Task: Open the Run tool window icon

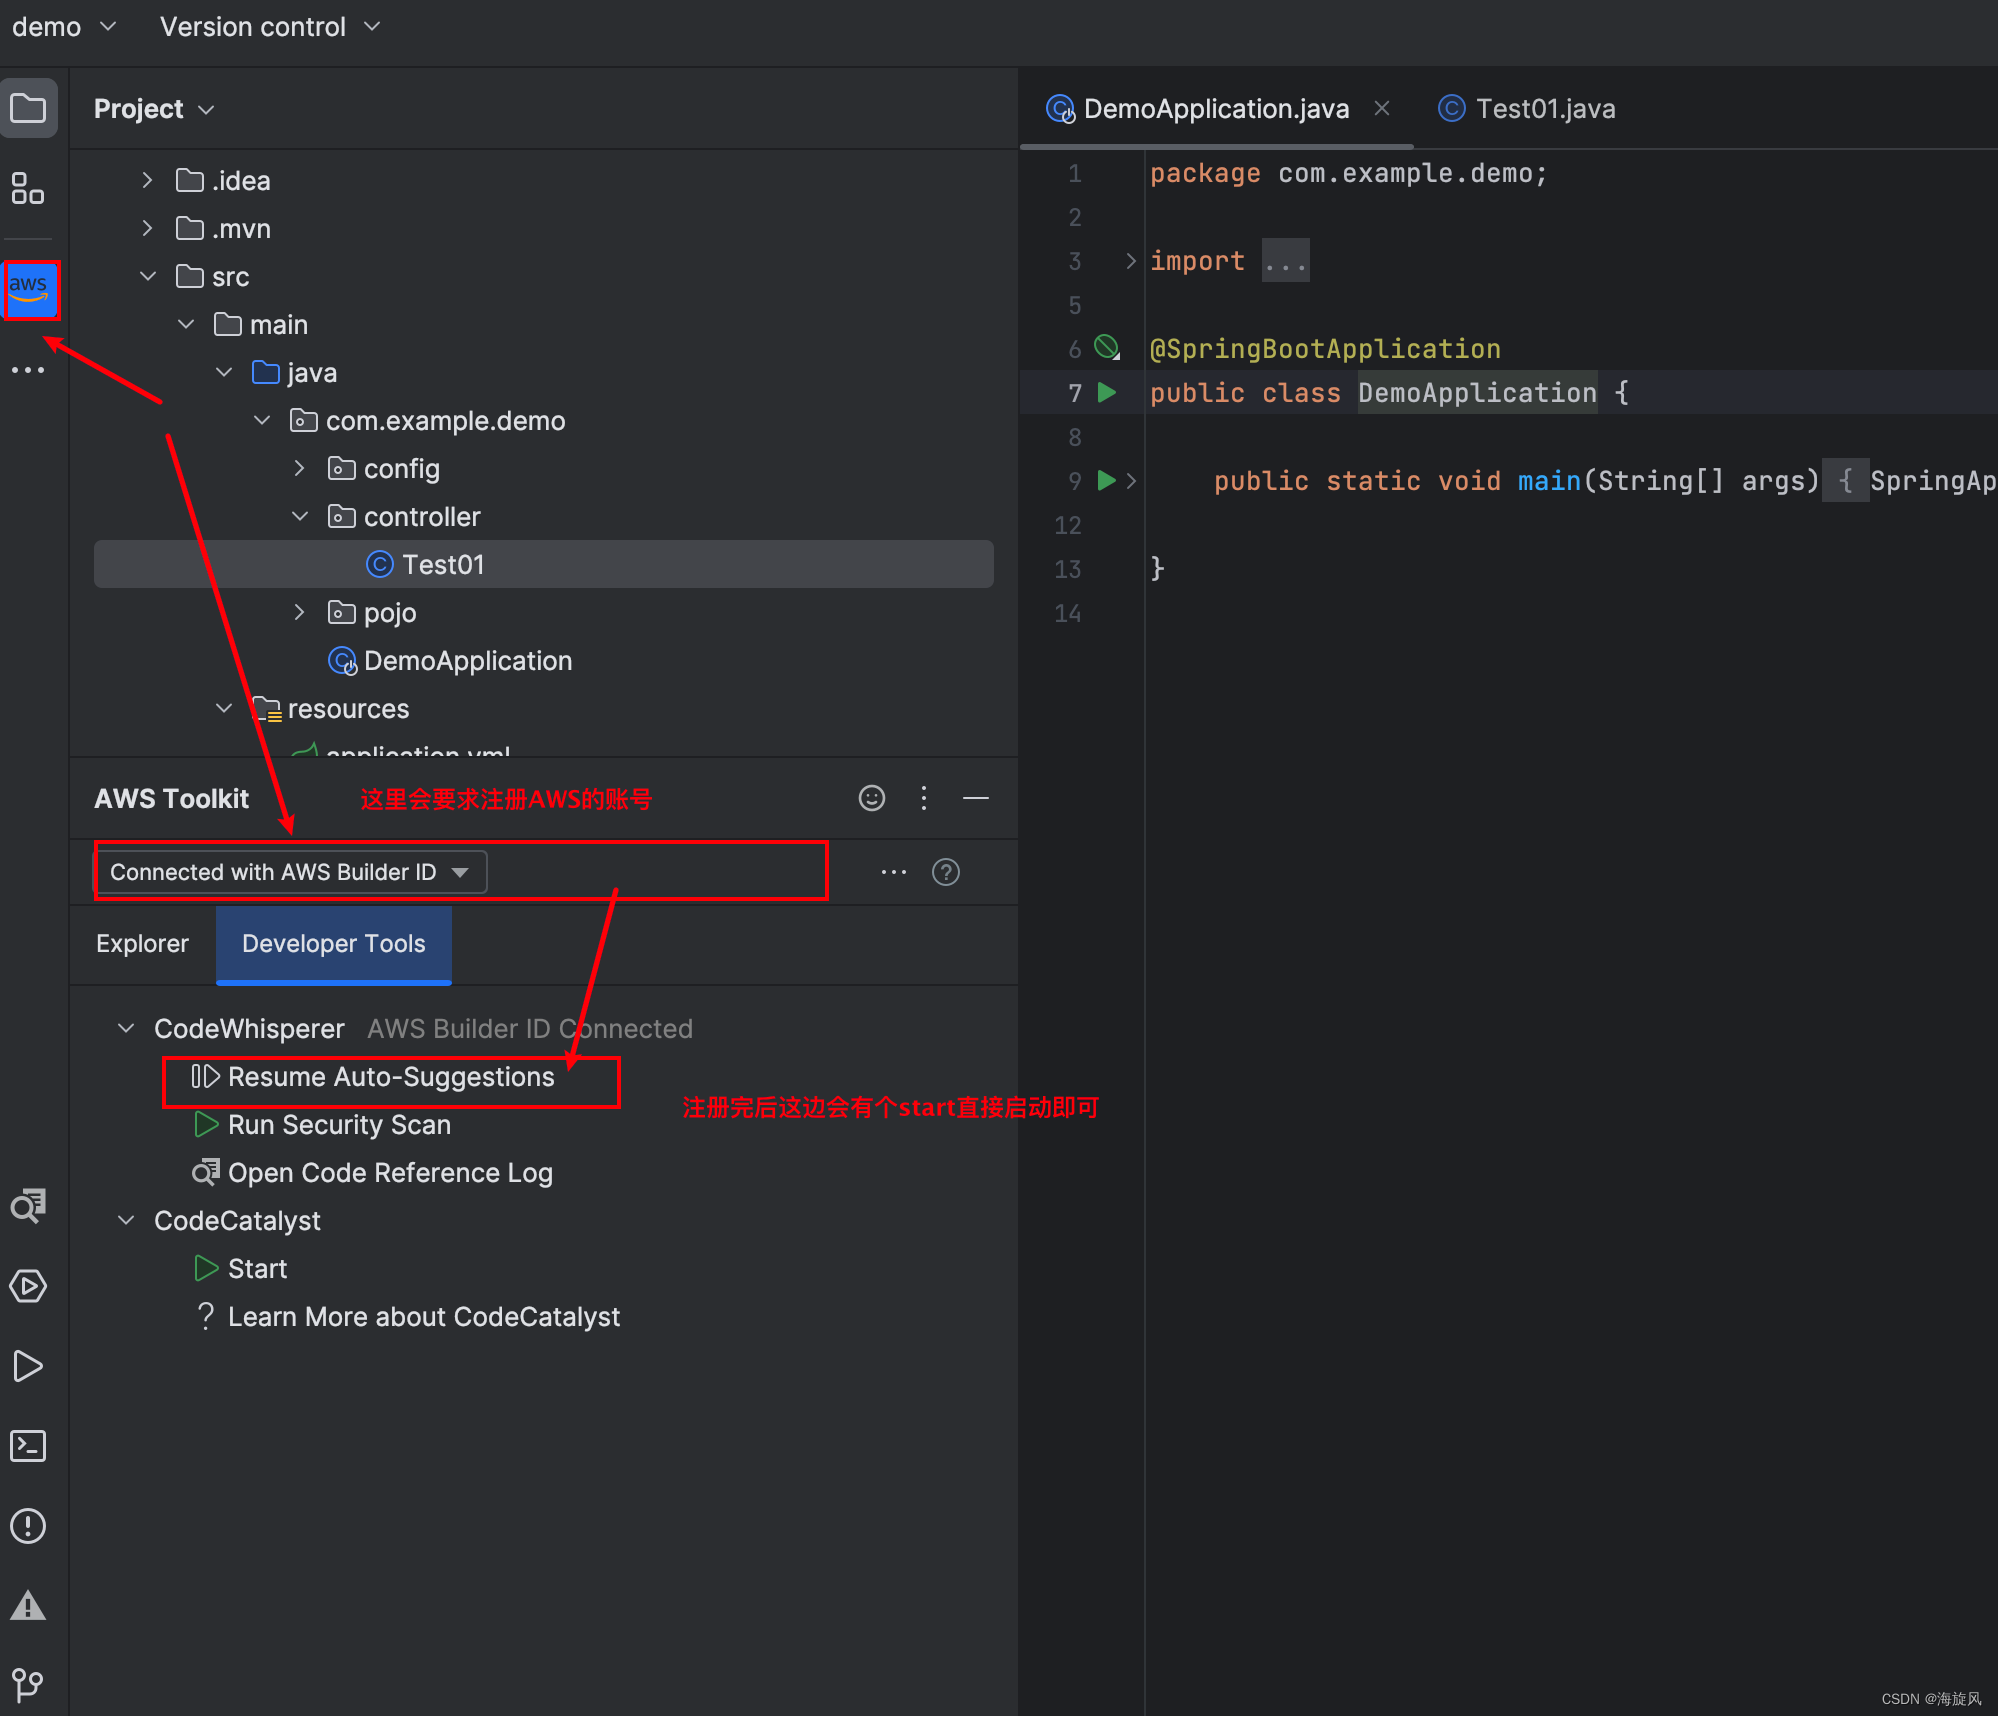Action: pyautogui.click(x=28, y=1366)
